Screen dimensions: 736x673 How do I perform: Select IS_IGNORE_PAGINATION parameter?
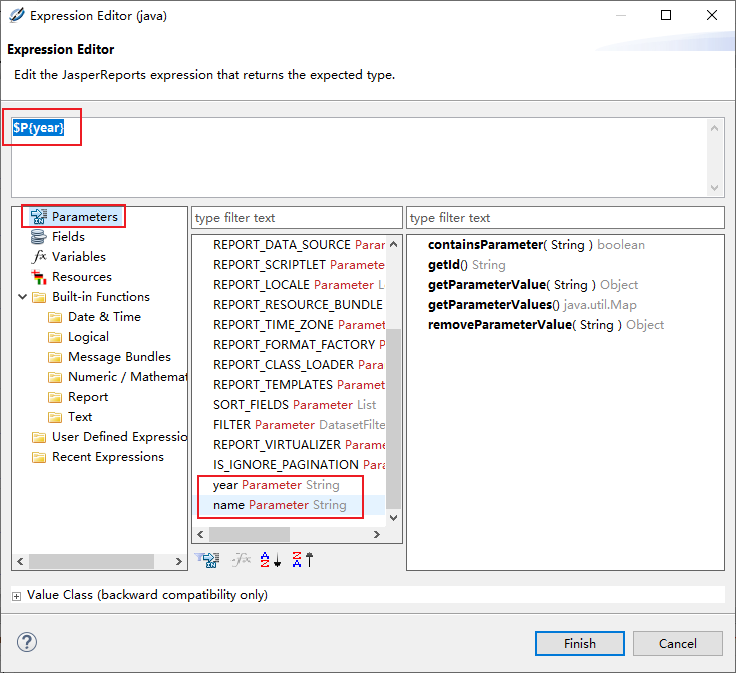(298, 465)
